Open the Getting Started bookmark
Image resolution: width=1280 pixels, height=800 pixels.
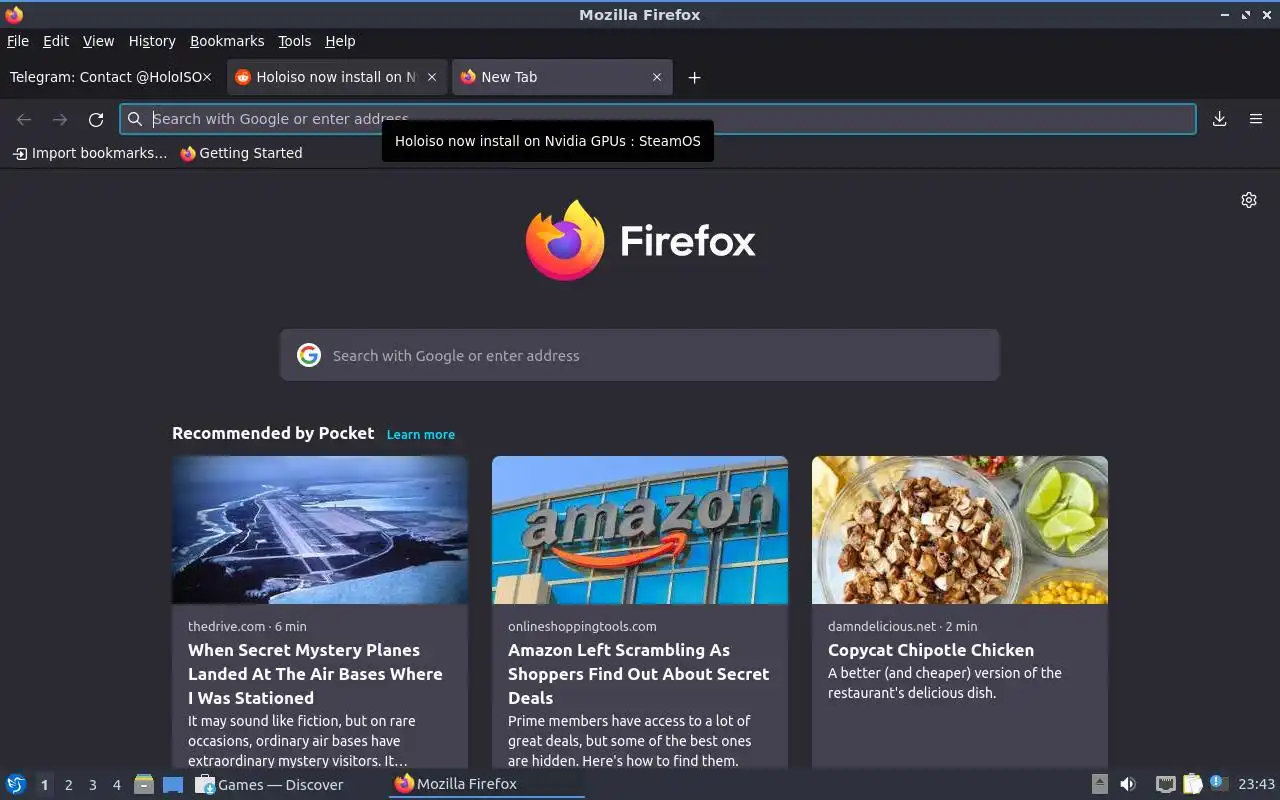coord(241,153)
